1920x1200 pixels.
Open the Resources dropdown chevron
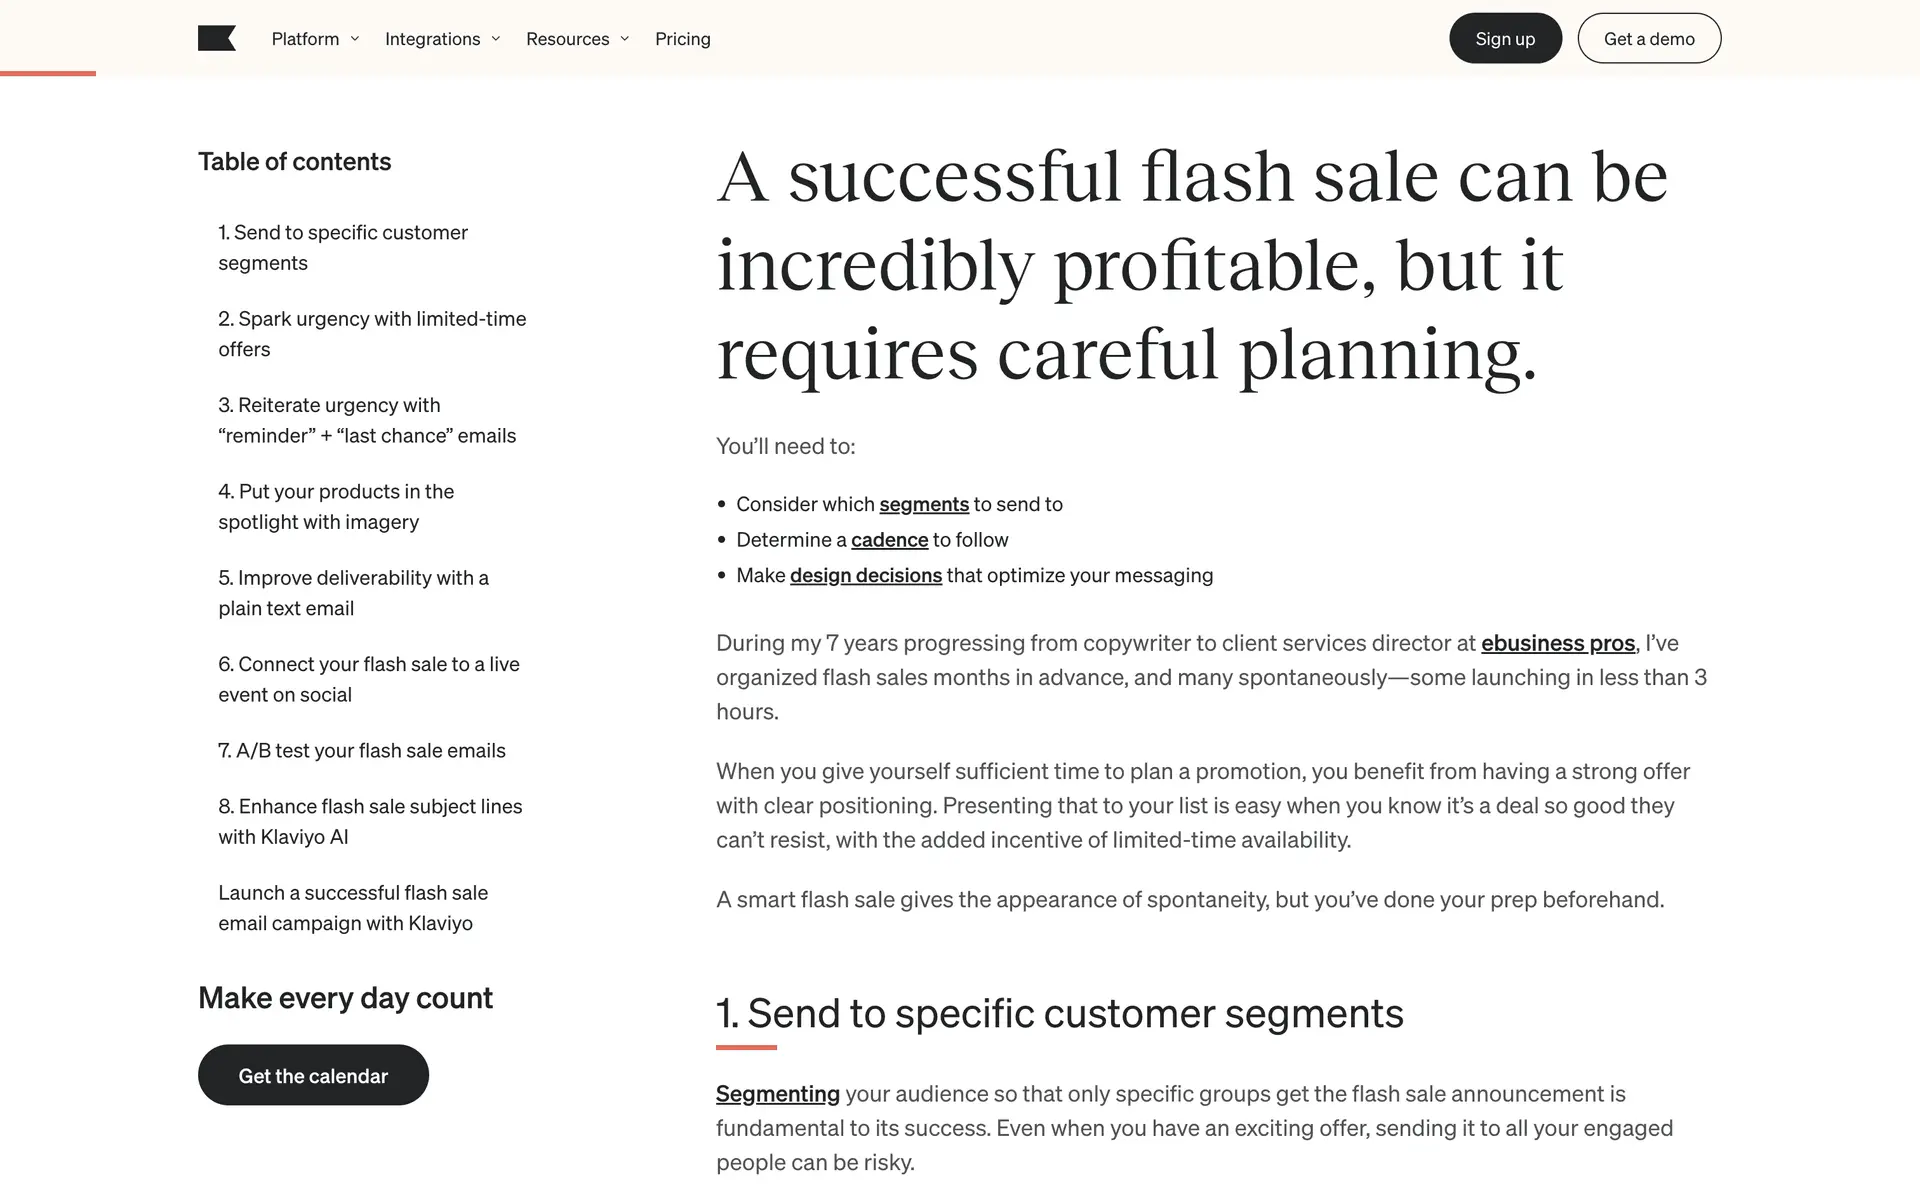[625, 39]
